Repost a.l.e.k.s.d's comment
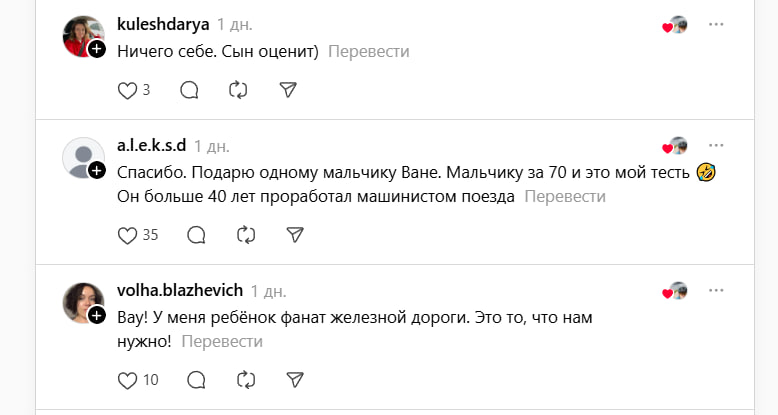This screenshot has height=415, width=778. 246,235
